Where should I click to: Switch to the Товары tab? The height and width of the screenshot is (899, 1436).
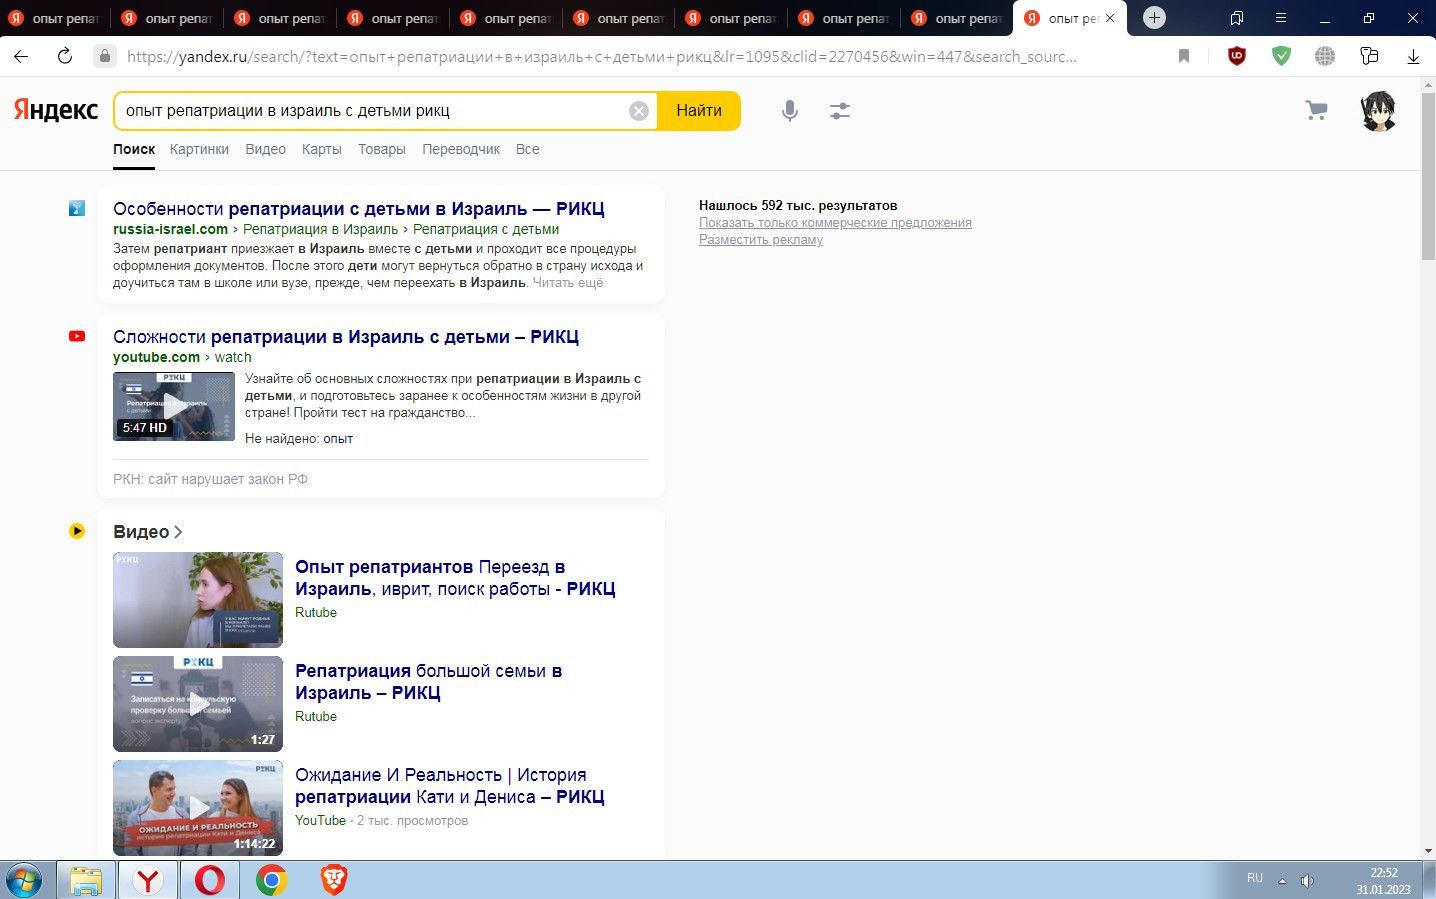click(x=382, y=149)
